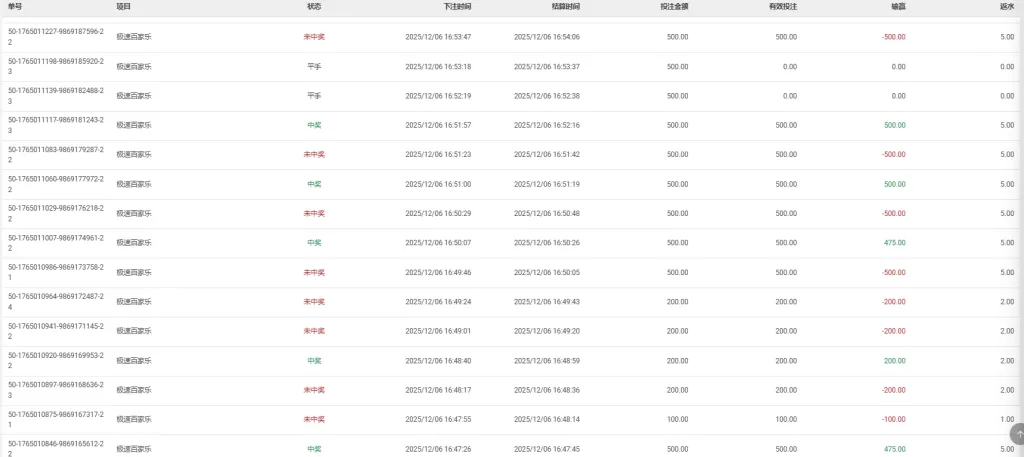This screenshot has width=1024, height=457.
Task: Click the -100.00 loss amount
Action: coord(892,420)
